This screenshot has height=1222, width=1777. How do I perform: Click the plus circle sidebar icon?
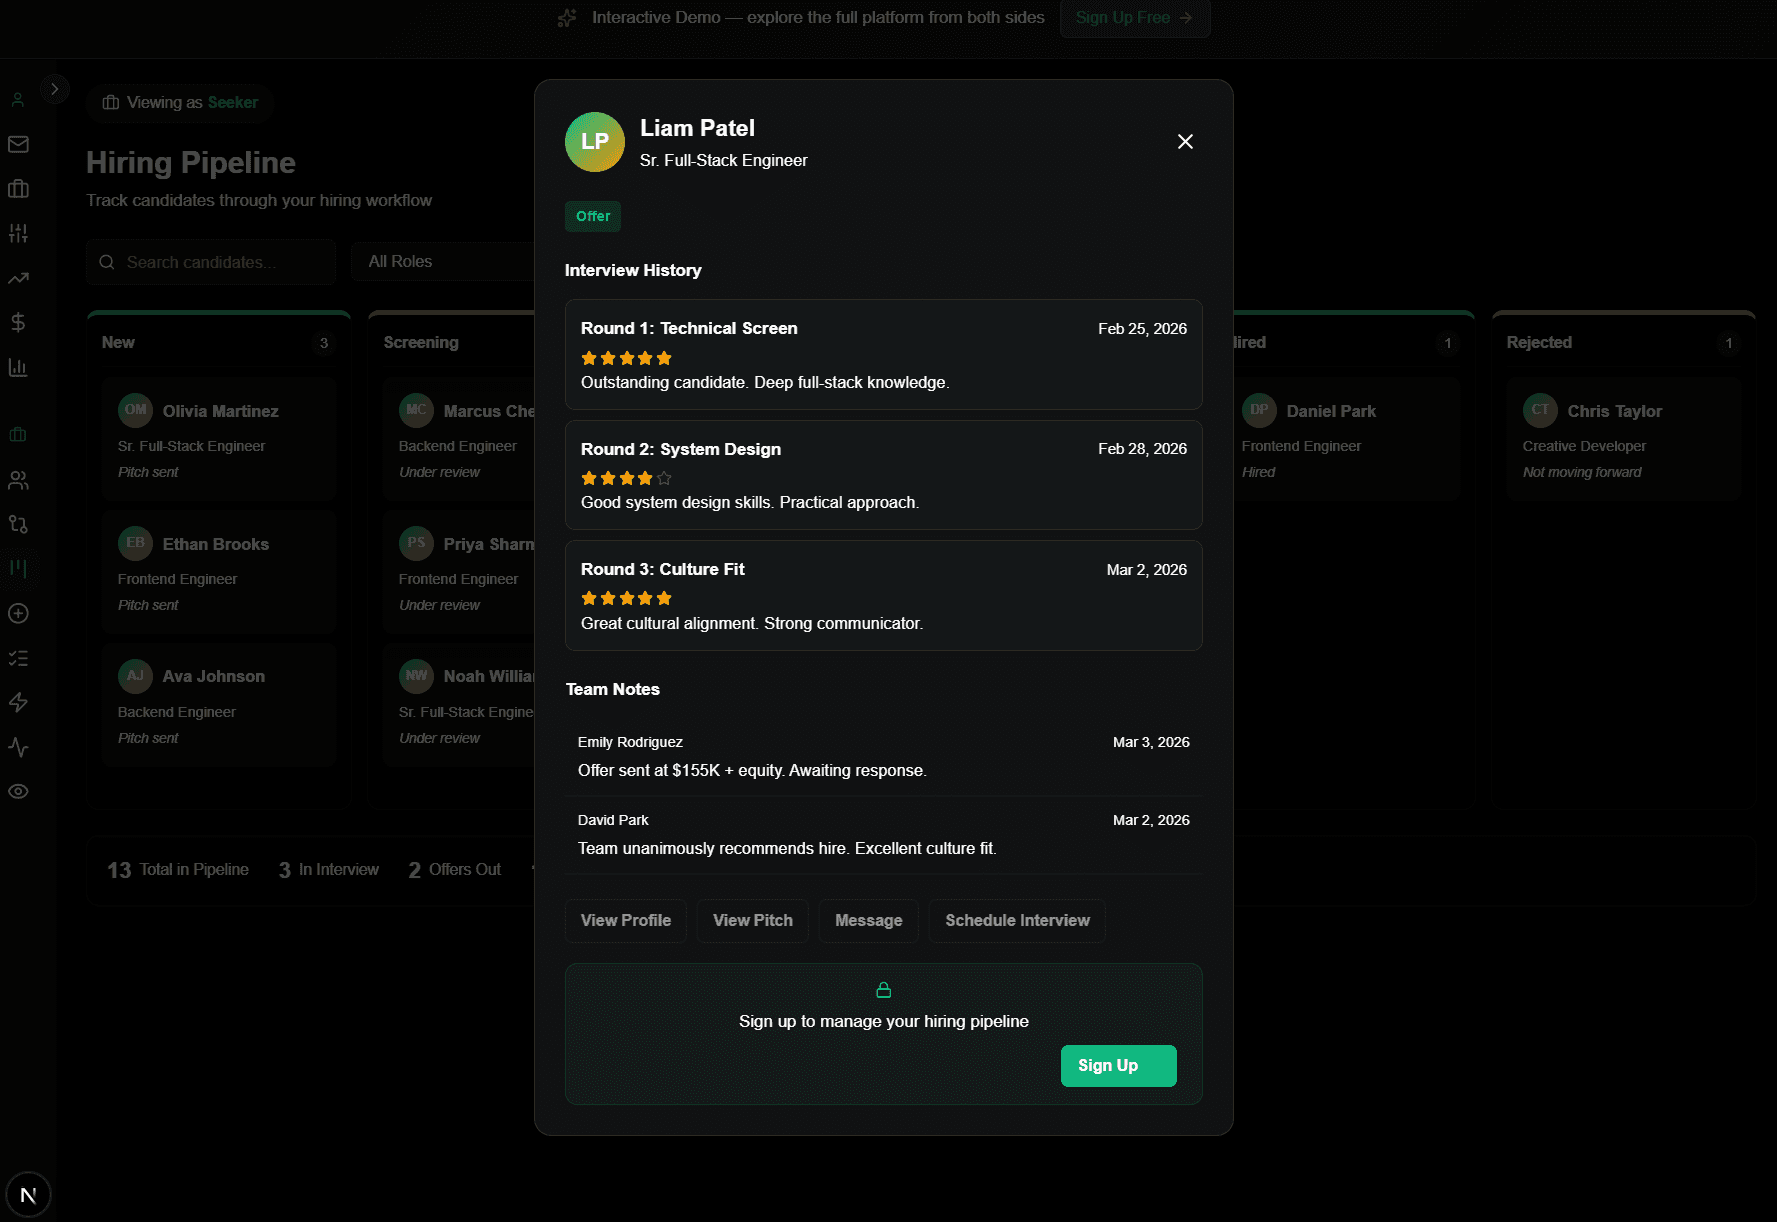[18, 614]
